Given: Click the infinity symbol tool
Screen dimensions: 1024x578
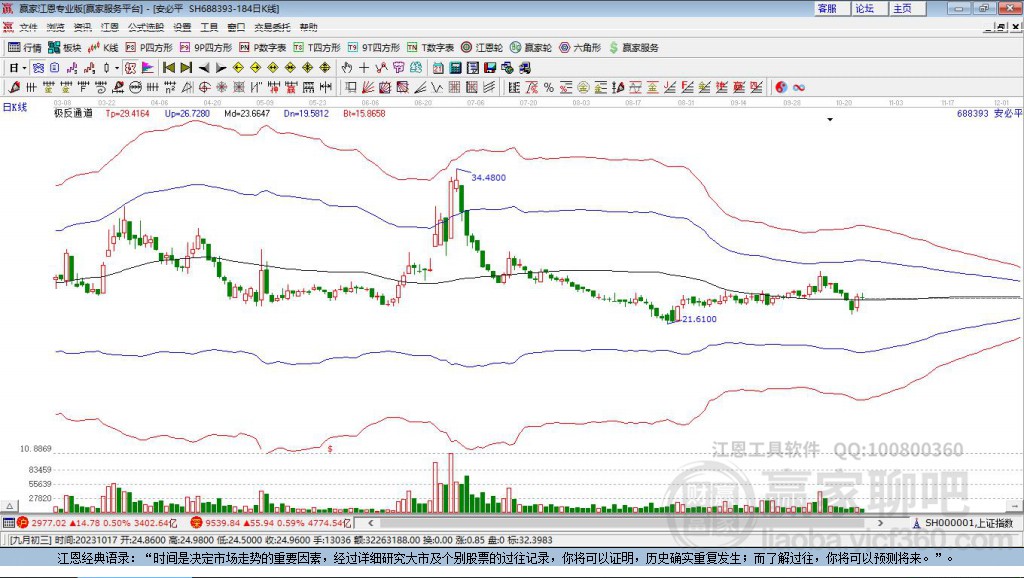Looking at the screenshot, I should tap(799, 87).
